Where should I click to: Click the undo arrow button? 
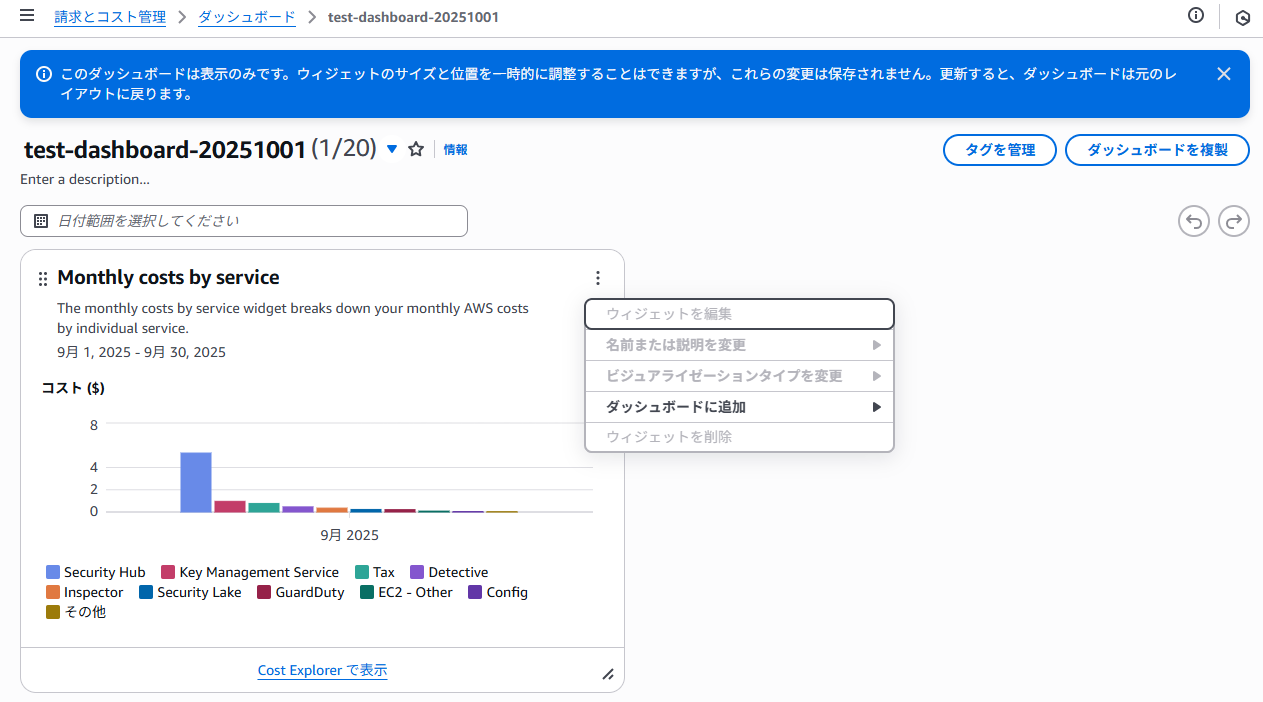pos(1193,221)
